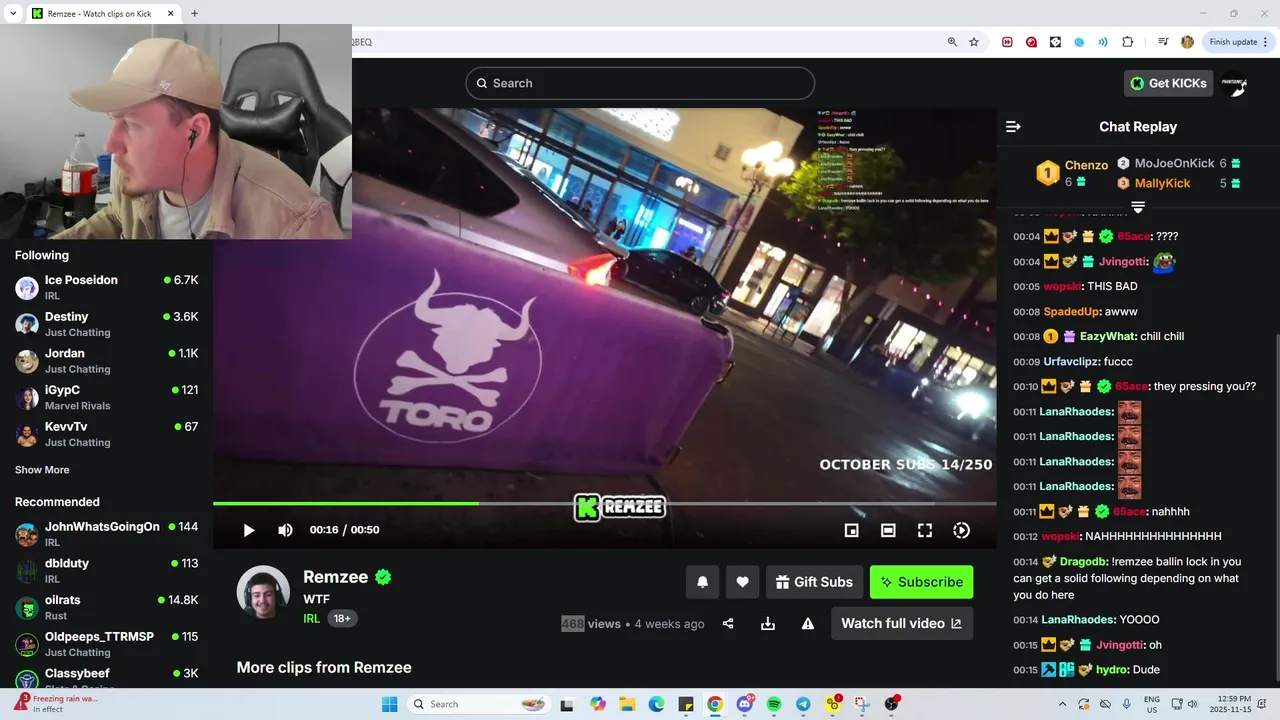Play the Remzee clip

tap(248, 530)
